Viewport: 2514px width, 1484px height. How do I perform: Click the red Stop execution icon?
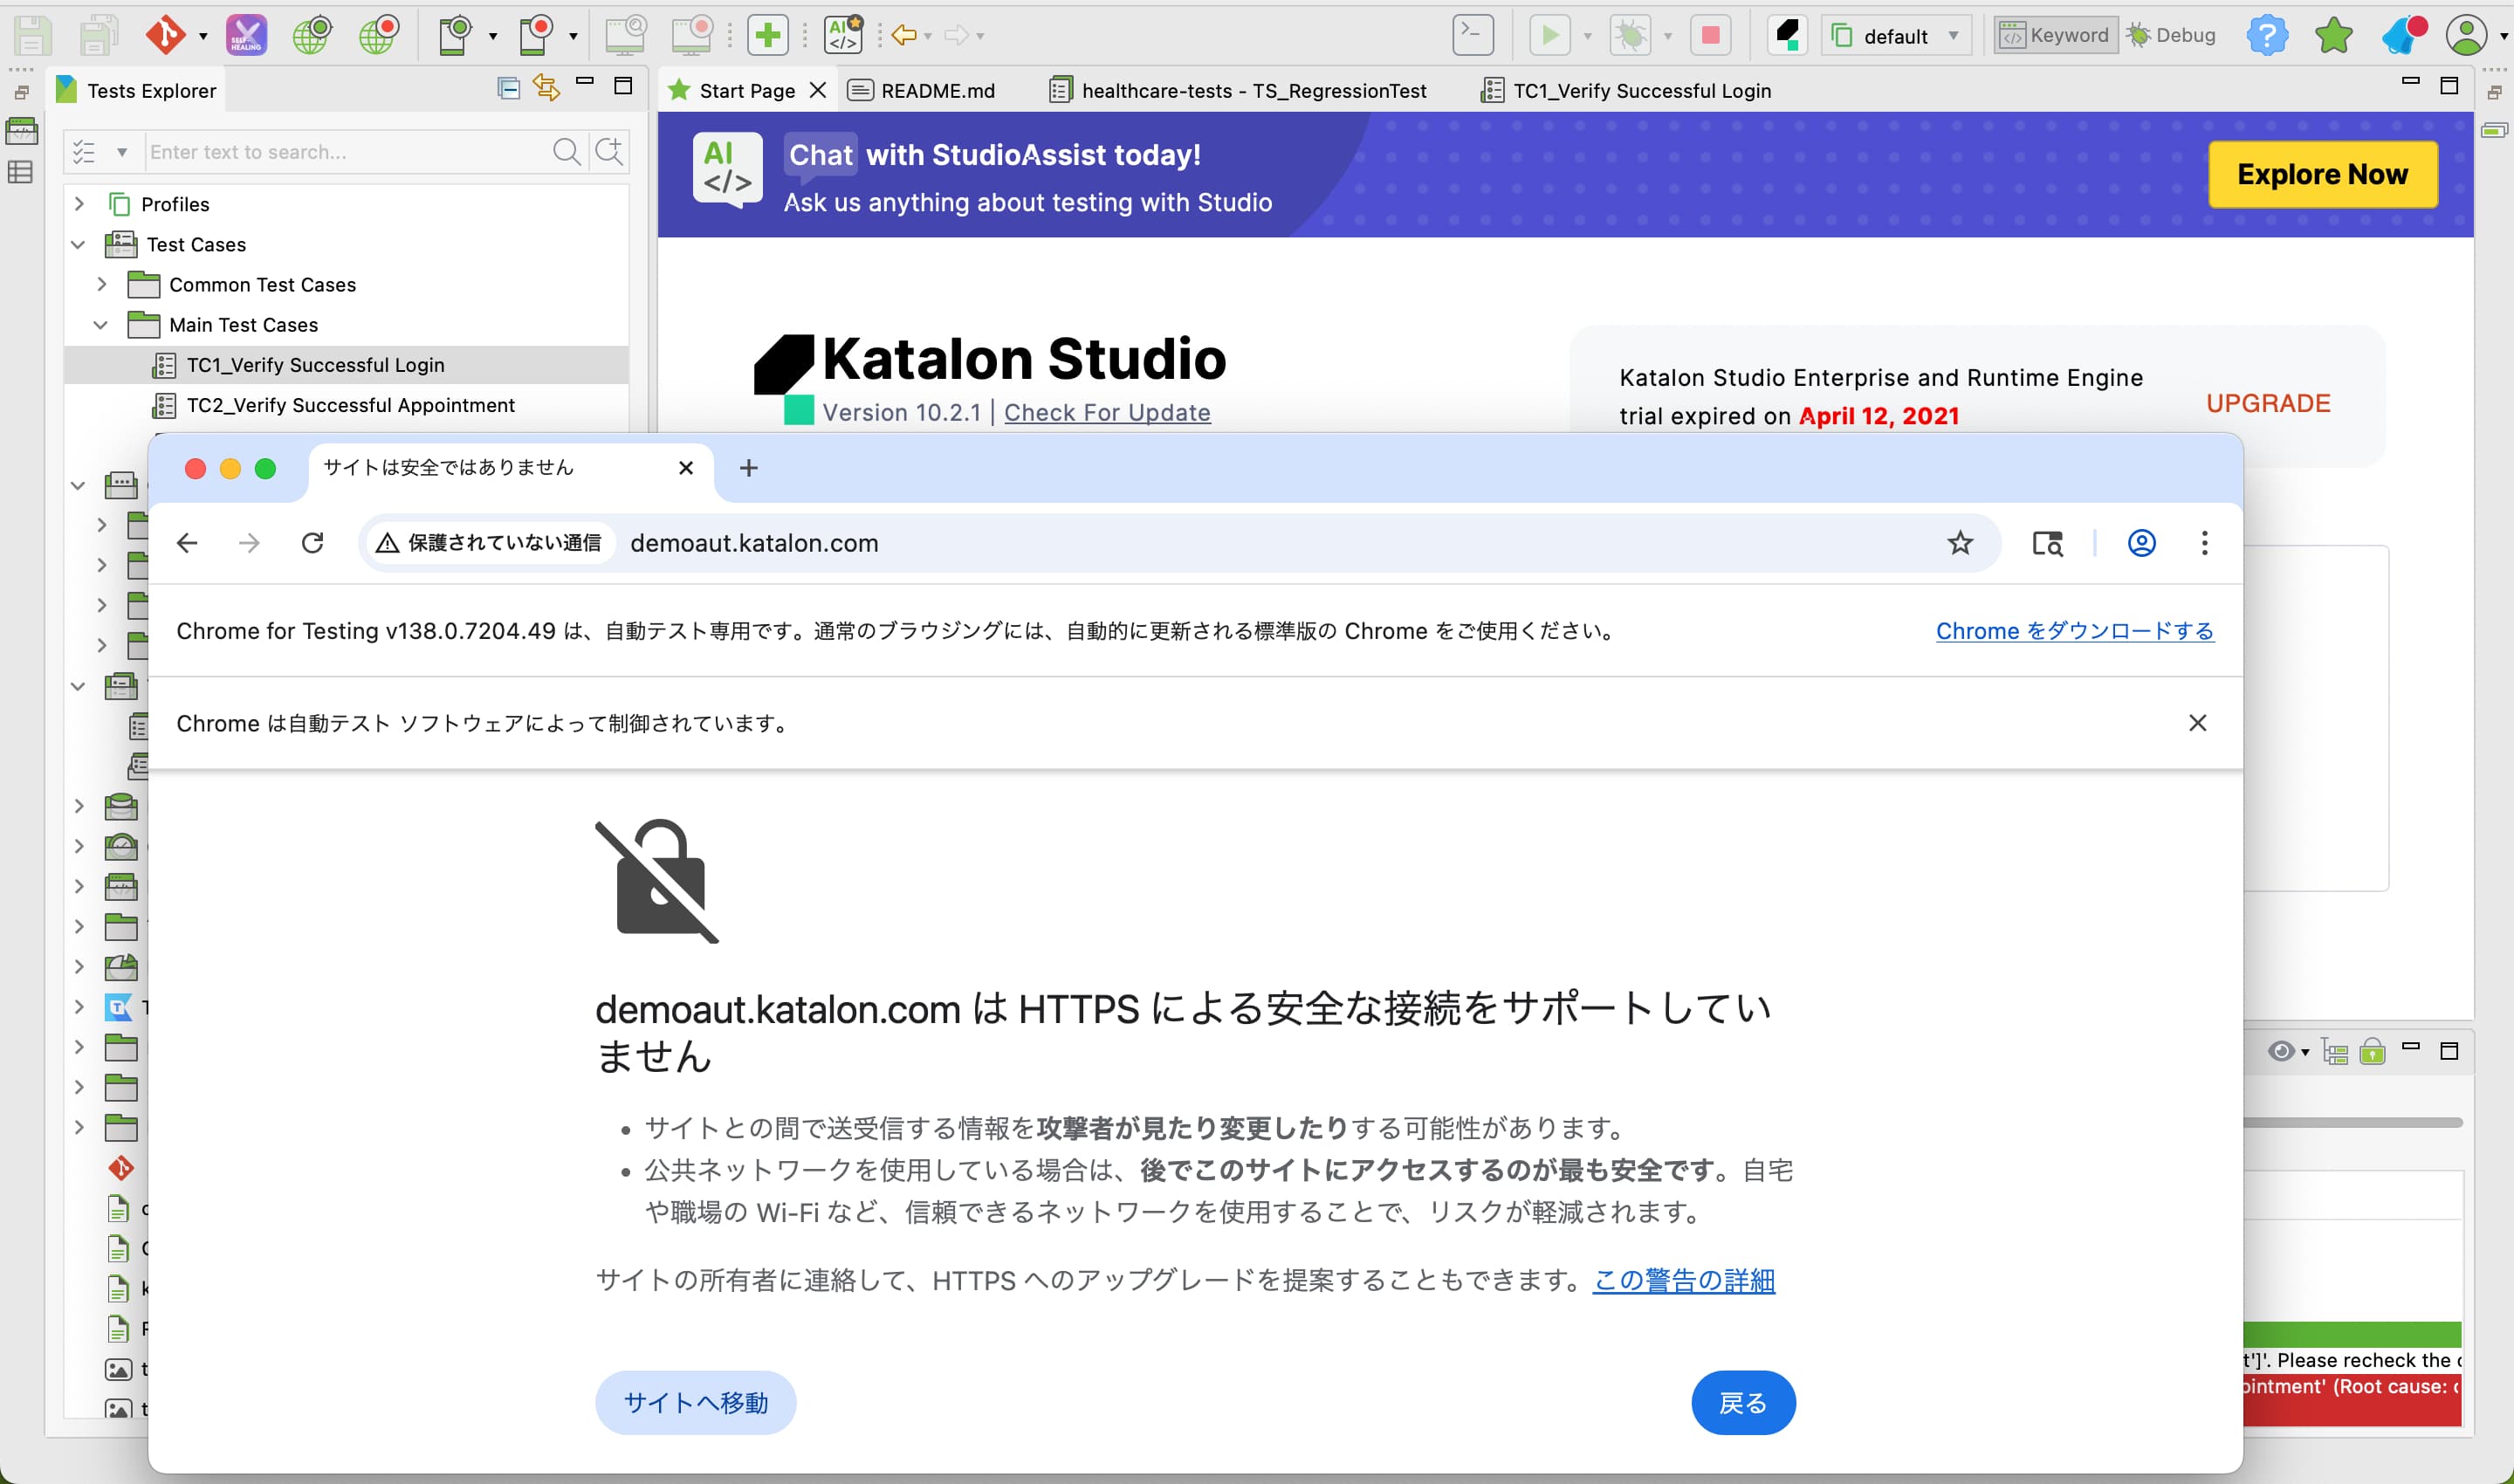[x=1711, y=35]
